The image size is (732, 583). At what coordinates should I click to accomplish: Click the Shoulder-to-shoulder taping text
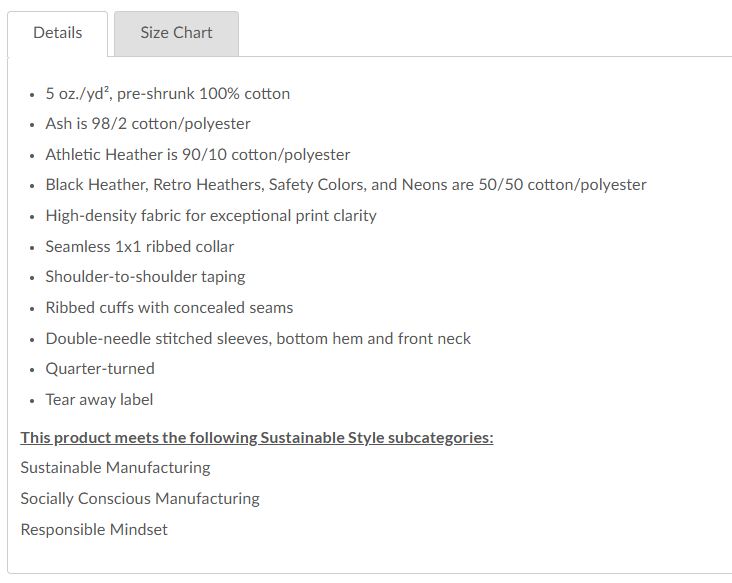[x=145, y=277]
